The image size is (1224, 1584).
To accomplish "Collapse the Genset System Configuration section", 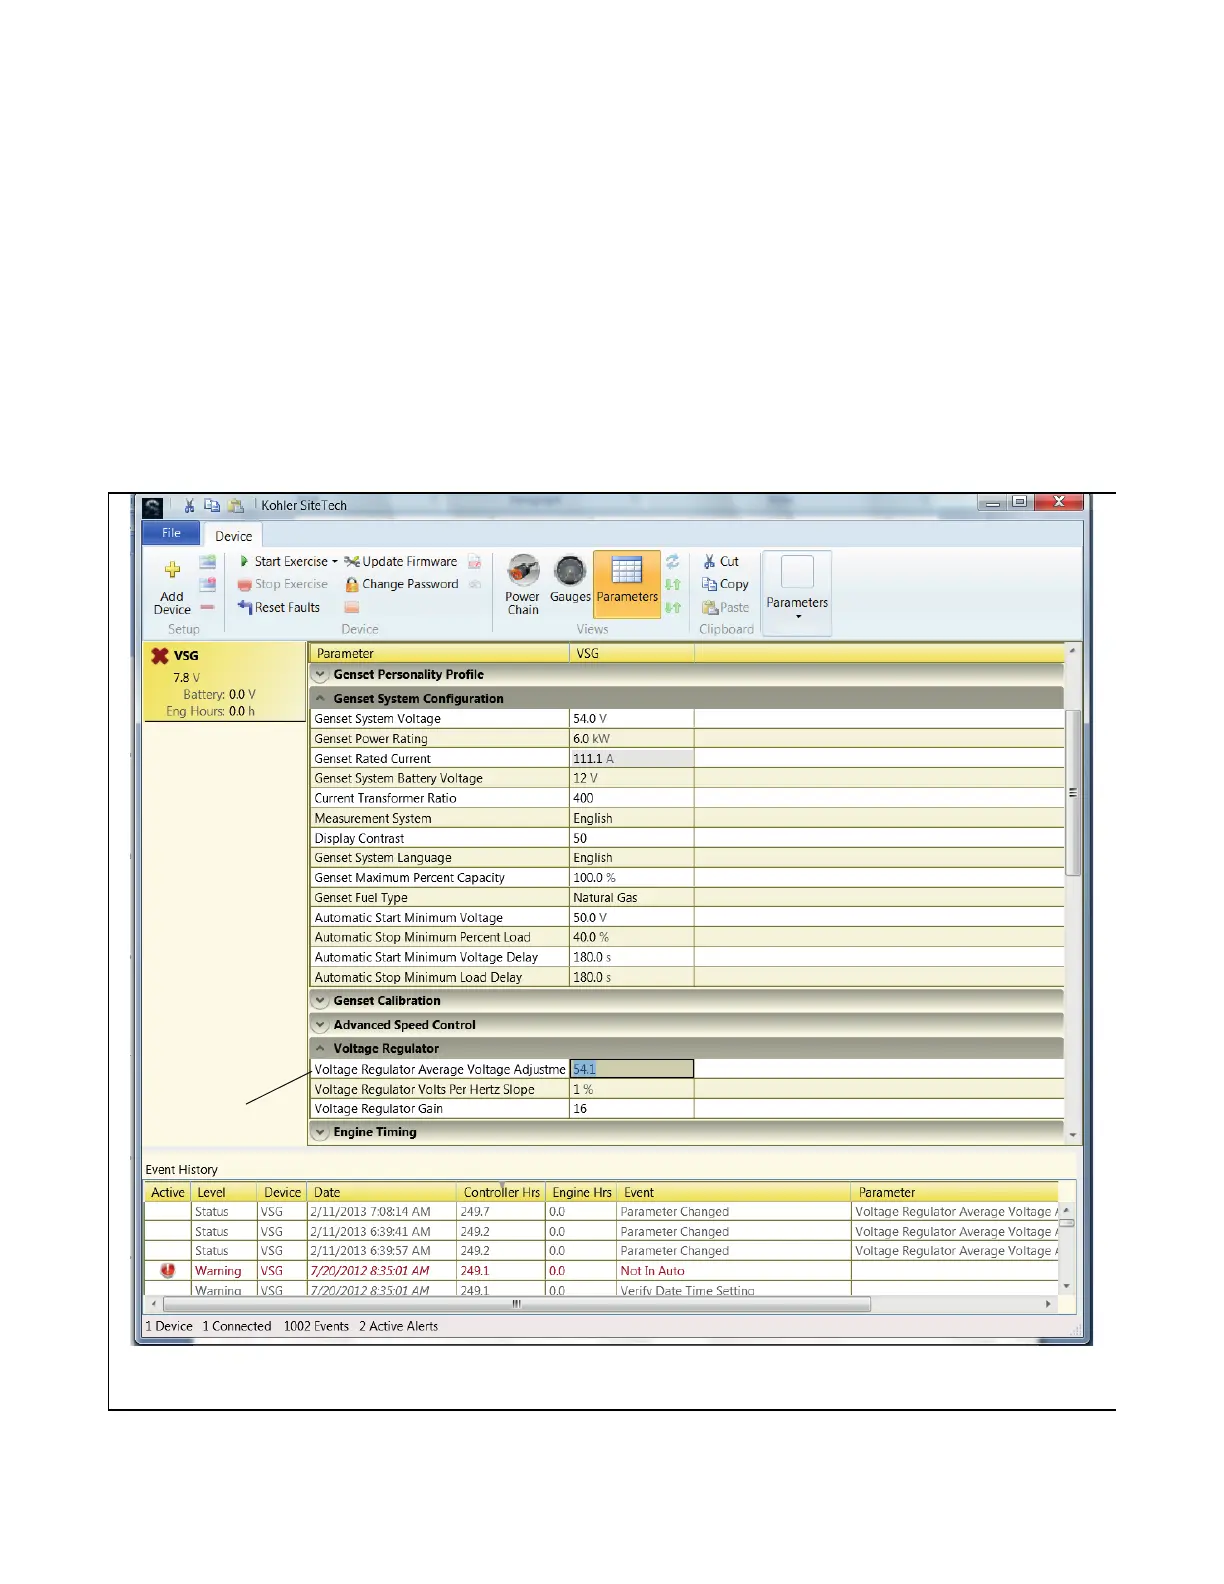I will coord(320,699).
